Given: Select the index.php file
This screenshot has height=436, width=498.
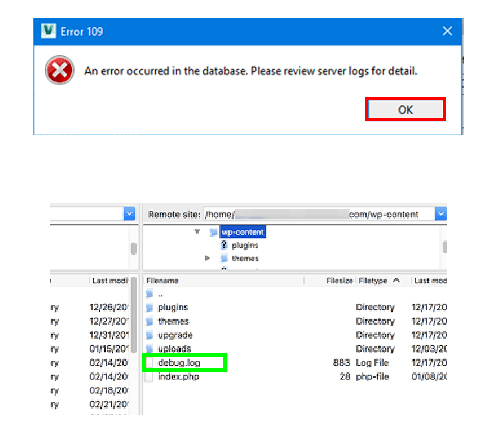Looking at the screenshot, I should pyautogui.click(x=179, y=377).
